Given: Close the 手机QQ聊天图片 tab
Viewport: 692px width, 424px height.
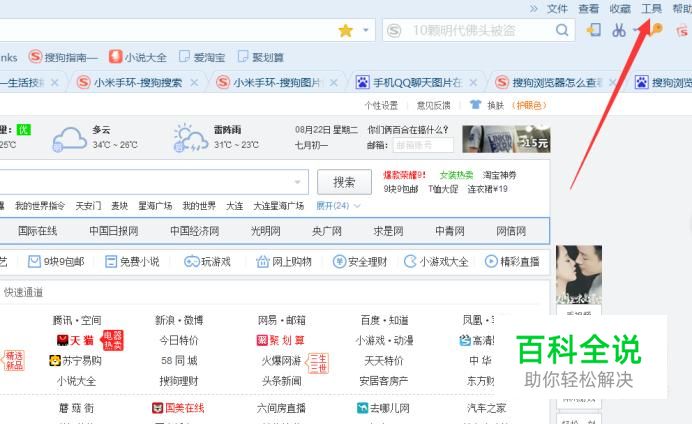Looking at the screenshot, I should point(473,83).
